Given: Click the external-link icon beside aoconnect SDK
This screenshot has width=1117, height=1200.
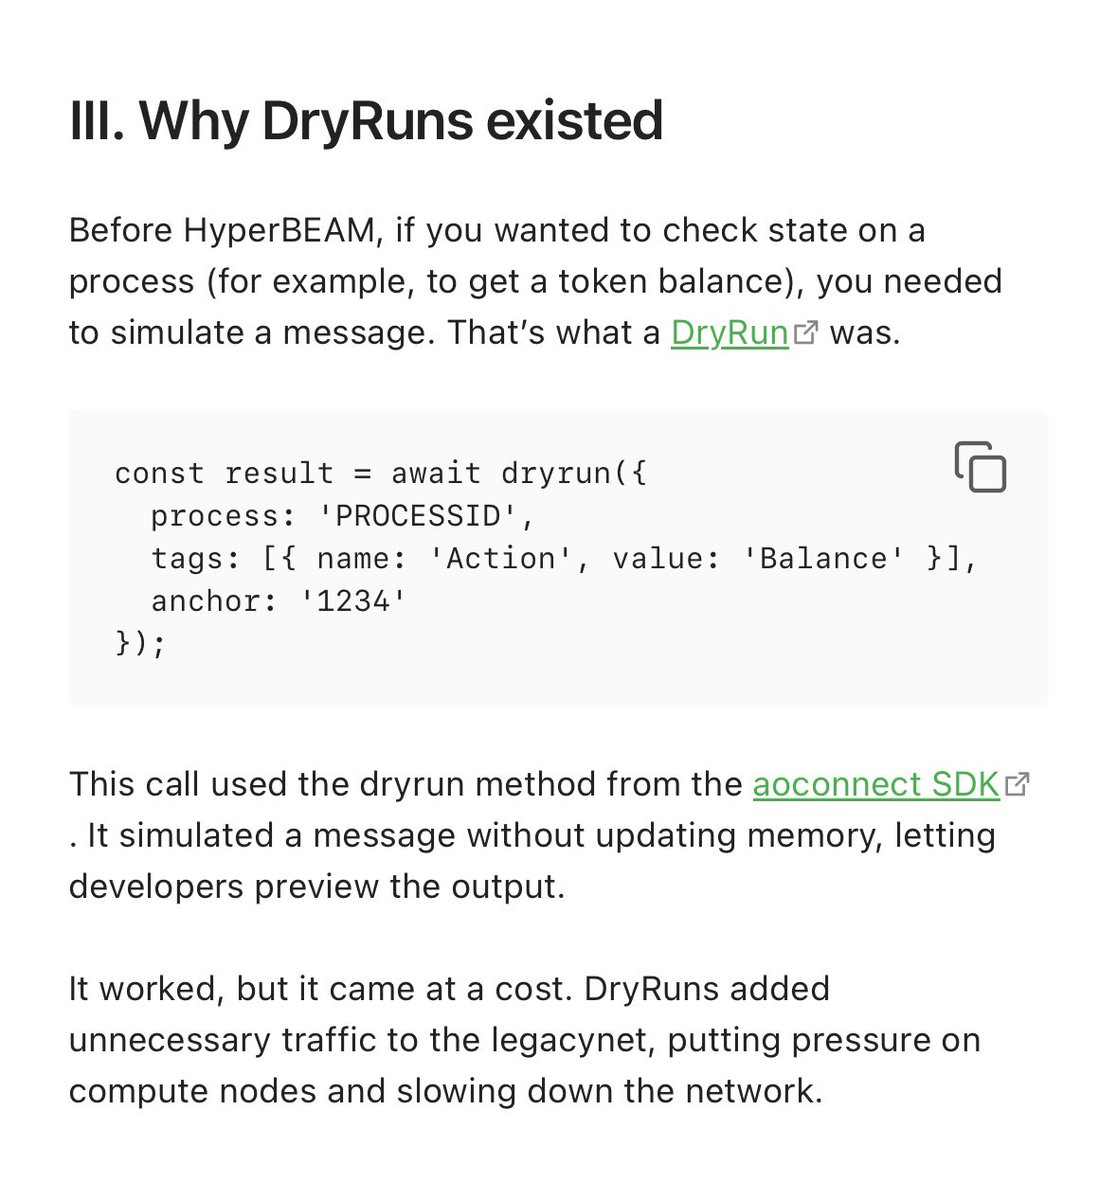Looking at the screenshot, I should pyautogui.click(x=1017, y=785).
